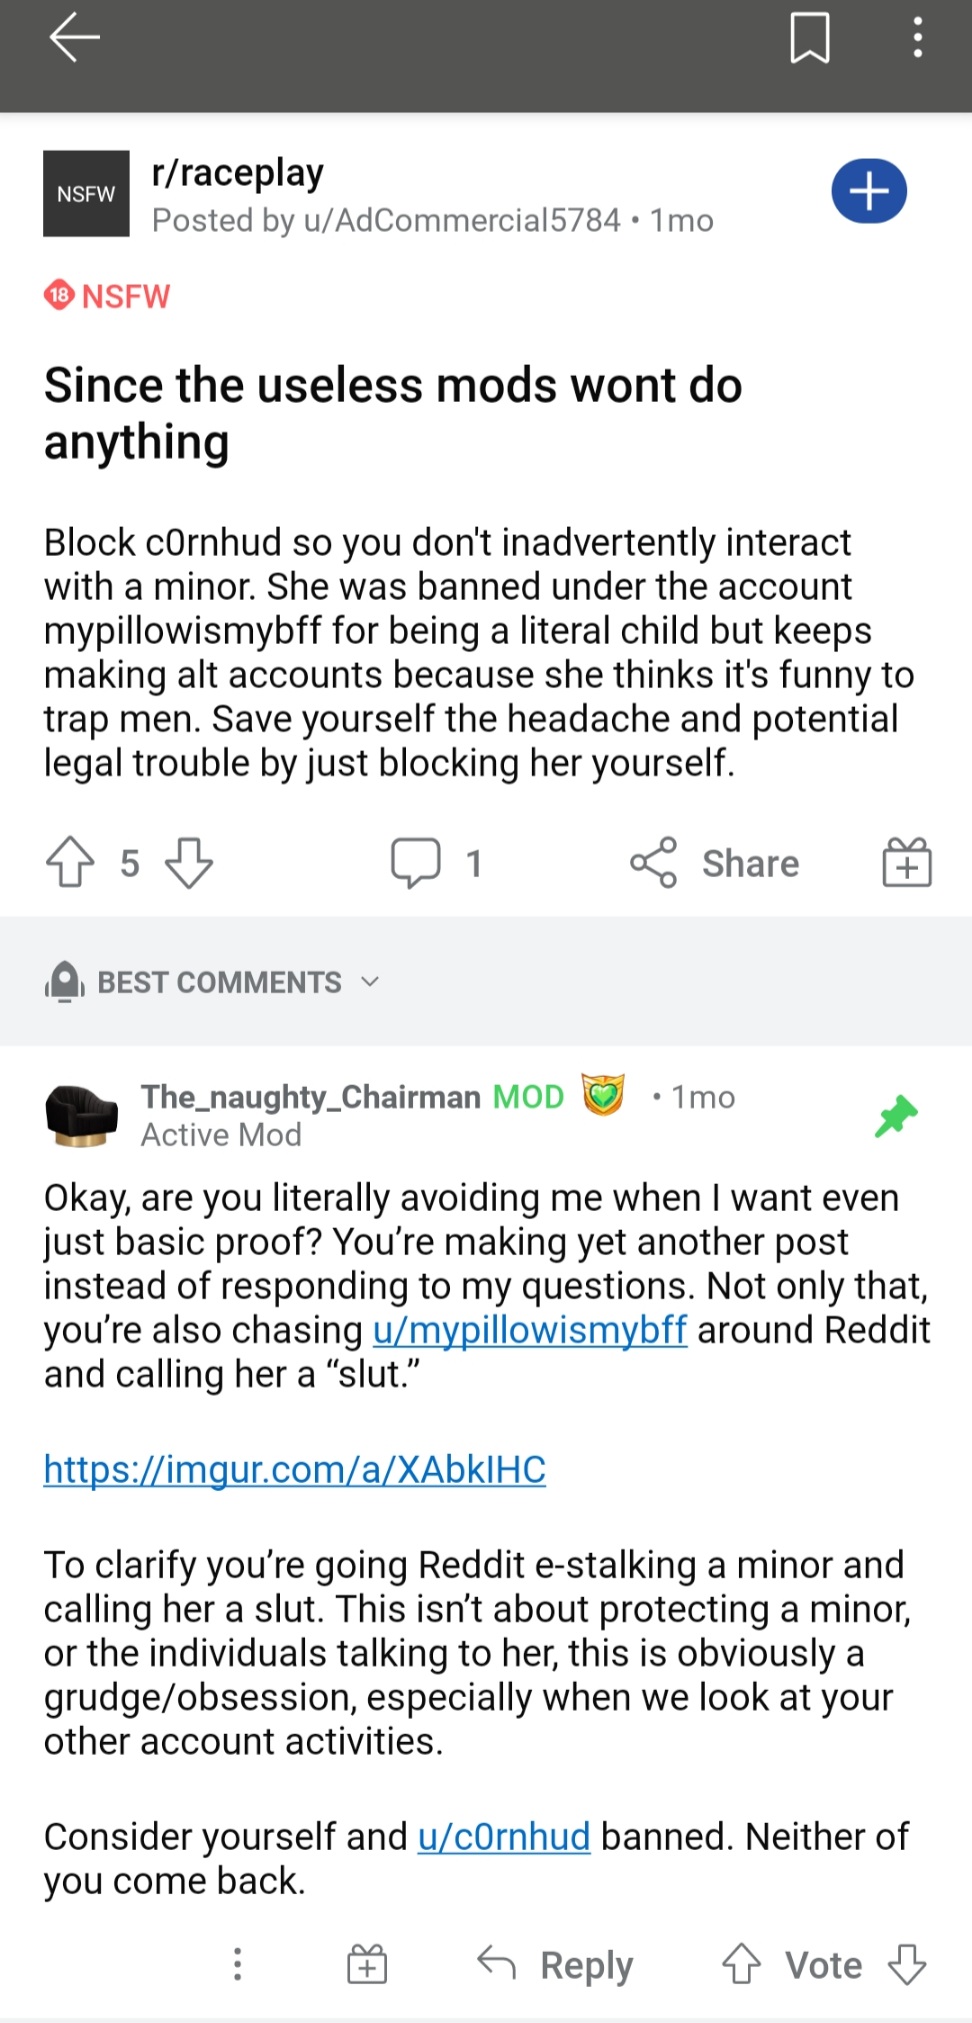Open the u/mypillowismybff profile link
Viewport: 972px width, 2023px height.
coord(529,1330)
